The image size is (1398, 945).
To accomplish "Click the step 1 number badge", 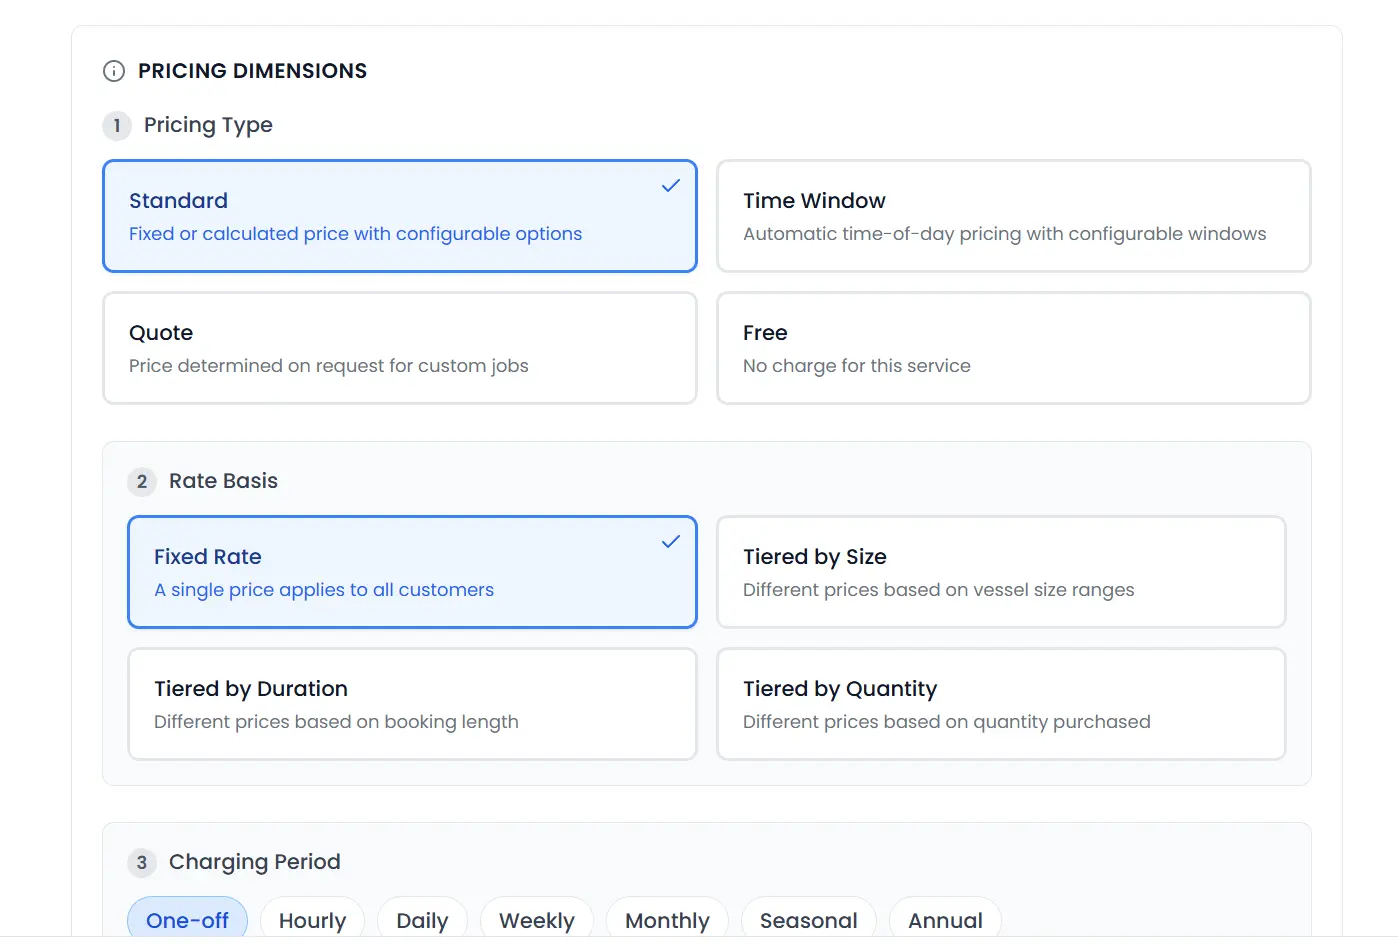I will coord(117,126).
